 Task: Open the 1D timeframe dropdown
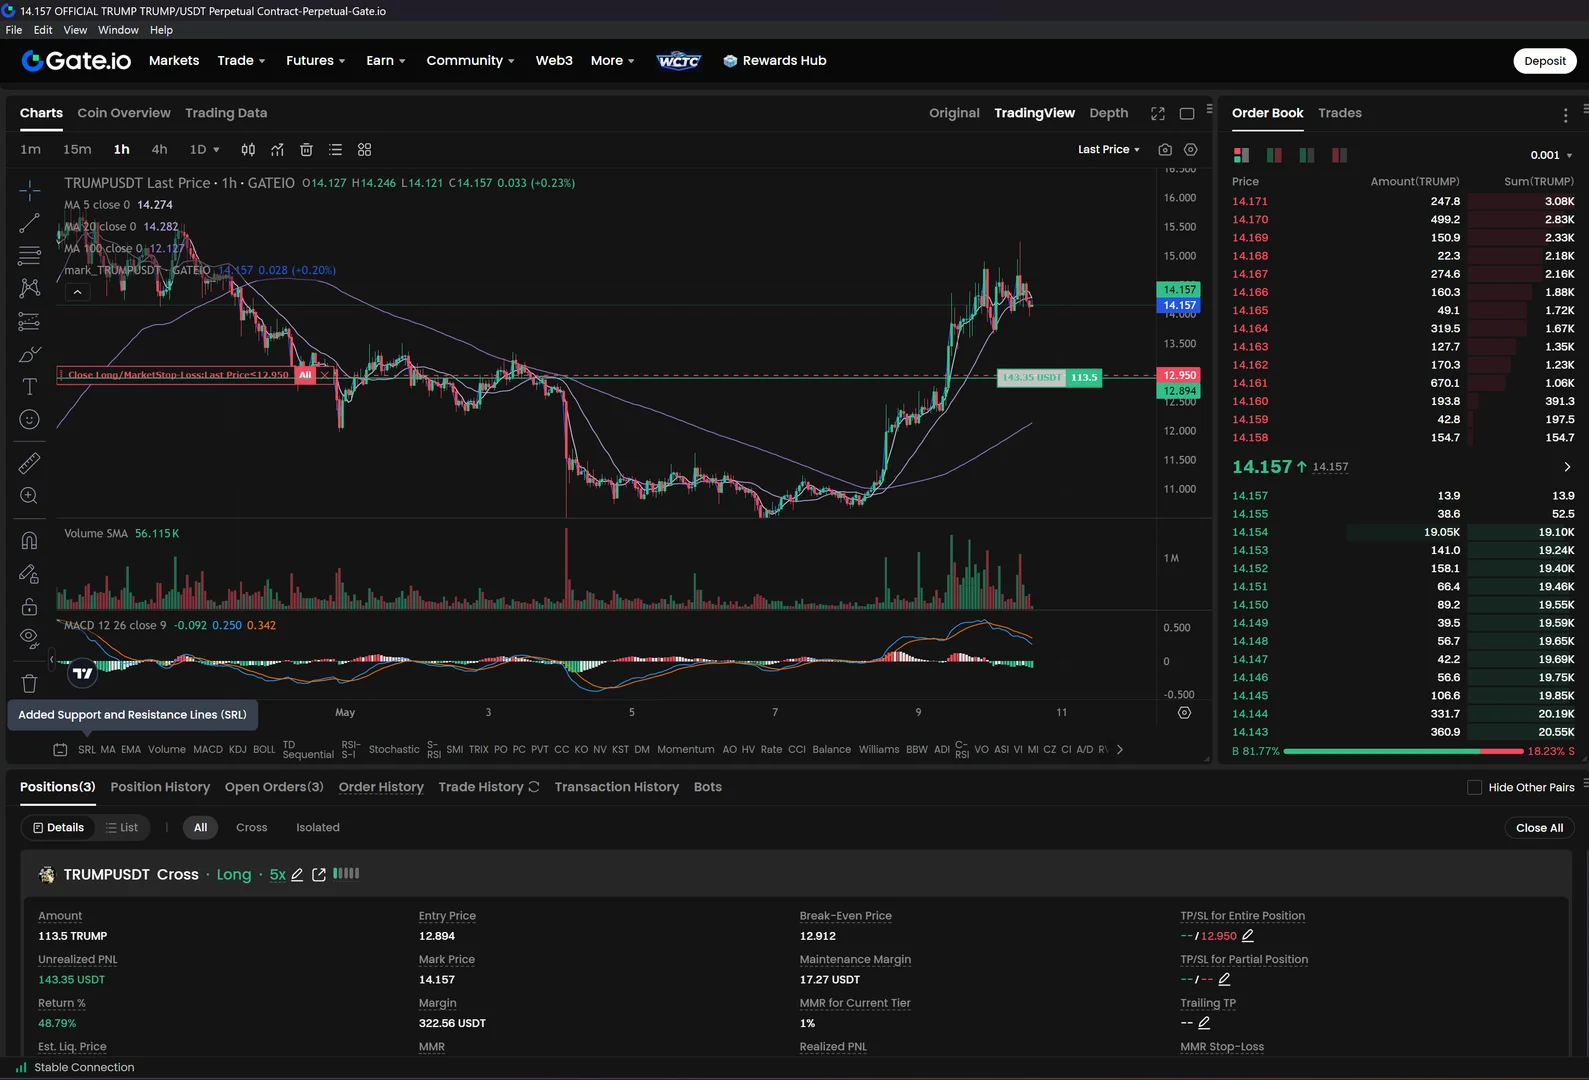204,150
